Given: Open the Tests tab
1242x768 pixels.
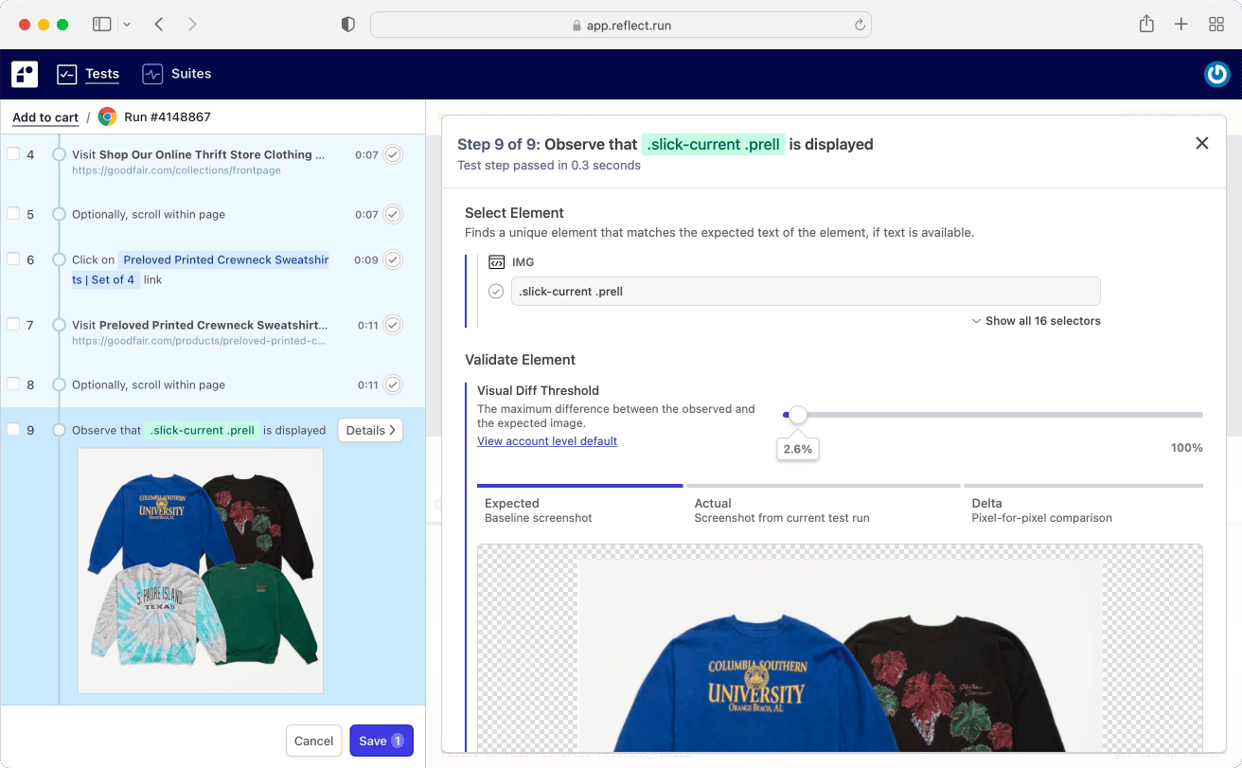Looking at the screenshot, I should [88, 74].
